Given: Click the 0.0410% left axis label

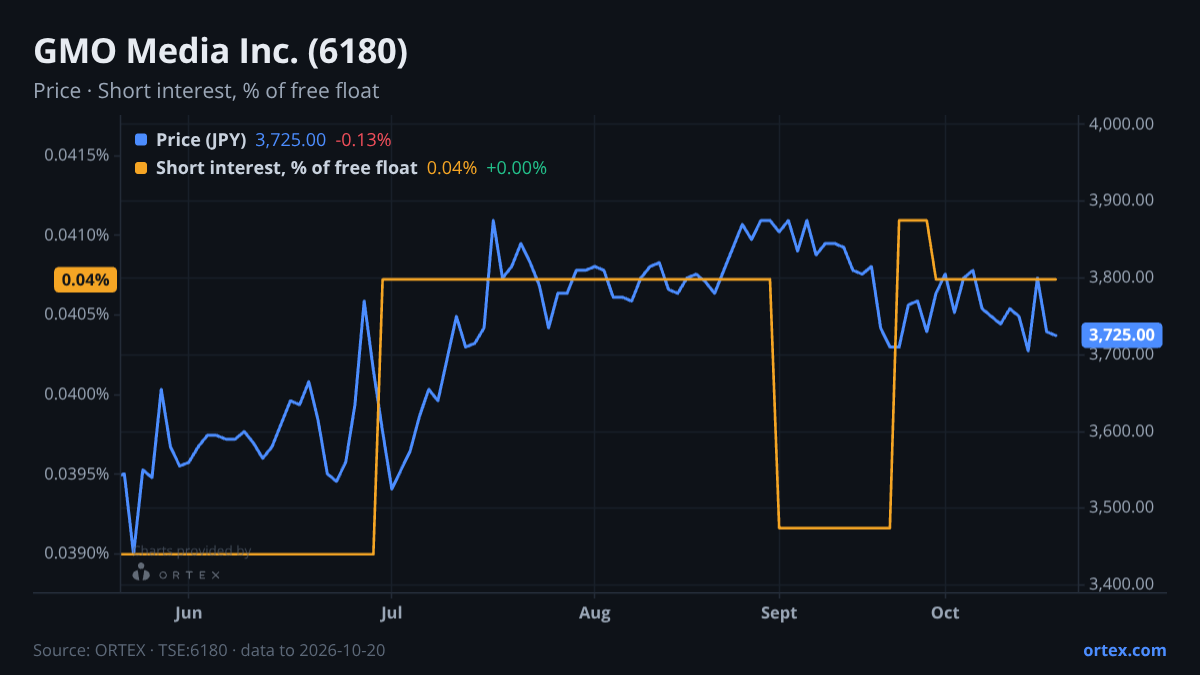Looking at the screenshot, I should (x=77, y=236).
